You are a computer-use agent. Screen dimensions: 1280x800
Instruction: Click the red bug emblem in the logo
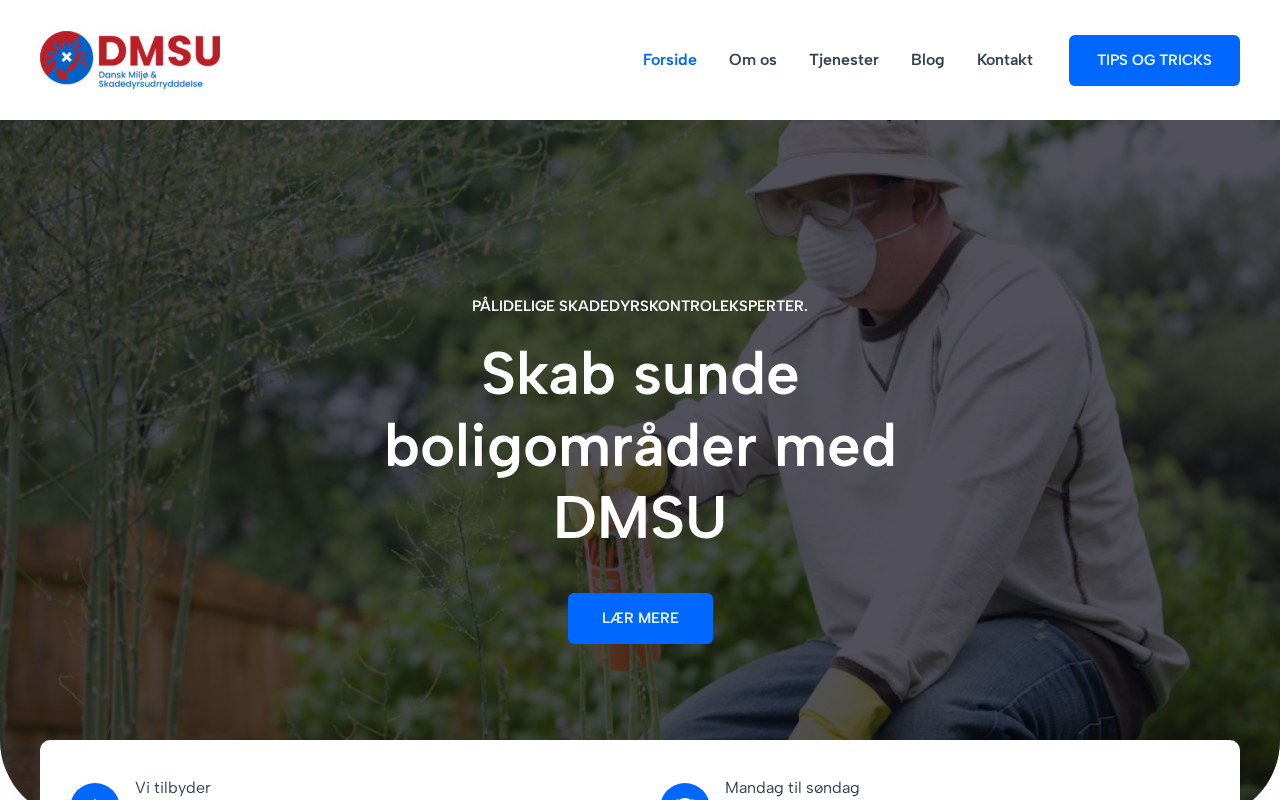tap(66, 58)
